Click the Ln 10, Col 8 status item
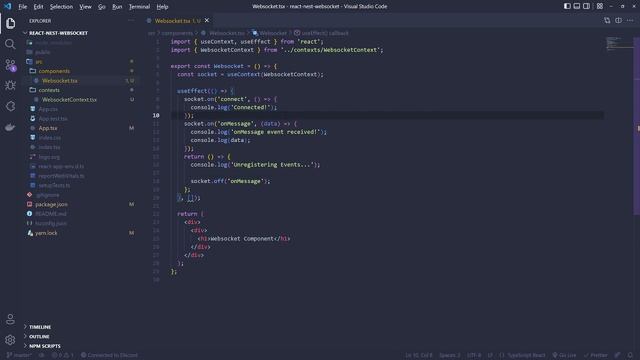This screenshot has height=360, width=640. (418, 355)
